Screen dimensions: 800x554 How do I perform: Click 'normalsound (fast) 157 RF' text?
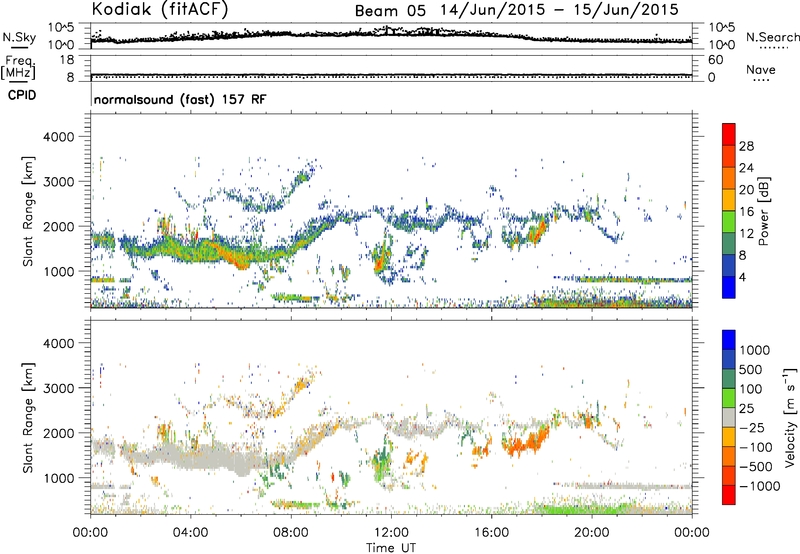tap(180, 99)
